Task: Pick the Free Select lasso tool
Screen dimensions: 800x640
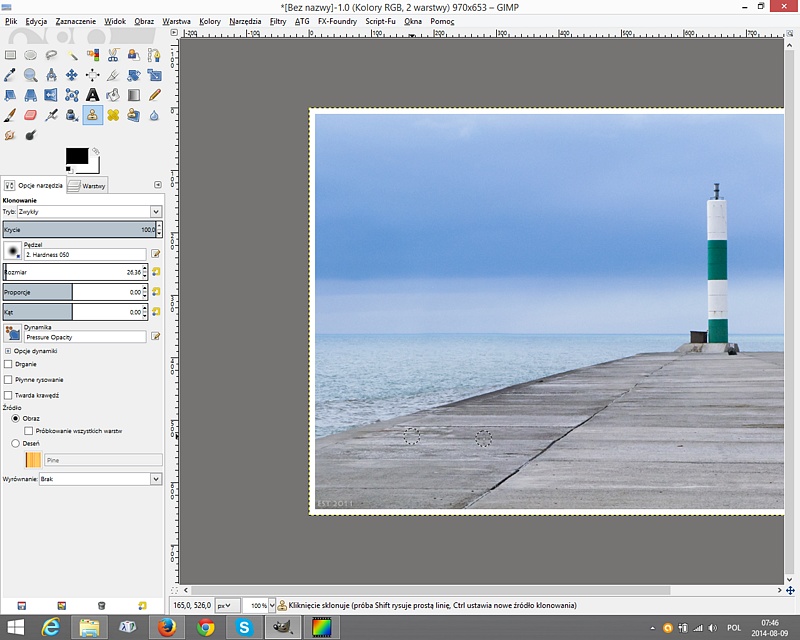Action: click(x=51, y=55)
